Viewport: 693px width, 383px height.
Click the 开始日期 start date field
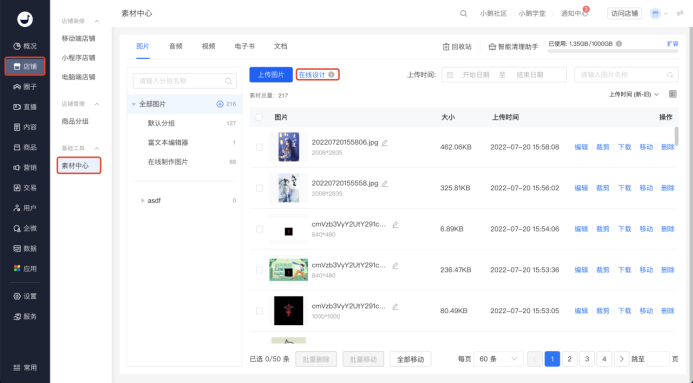[476, 75]
